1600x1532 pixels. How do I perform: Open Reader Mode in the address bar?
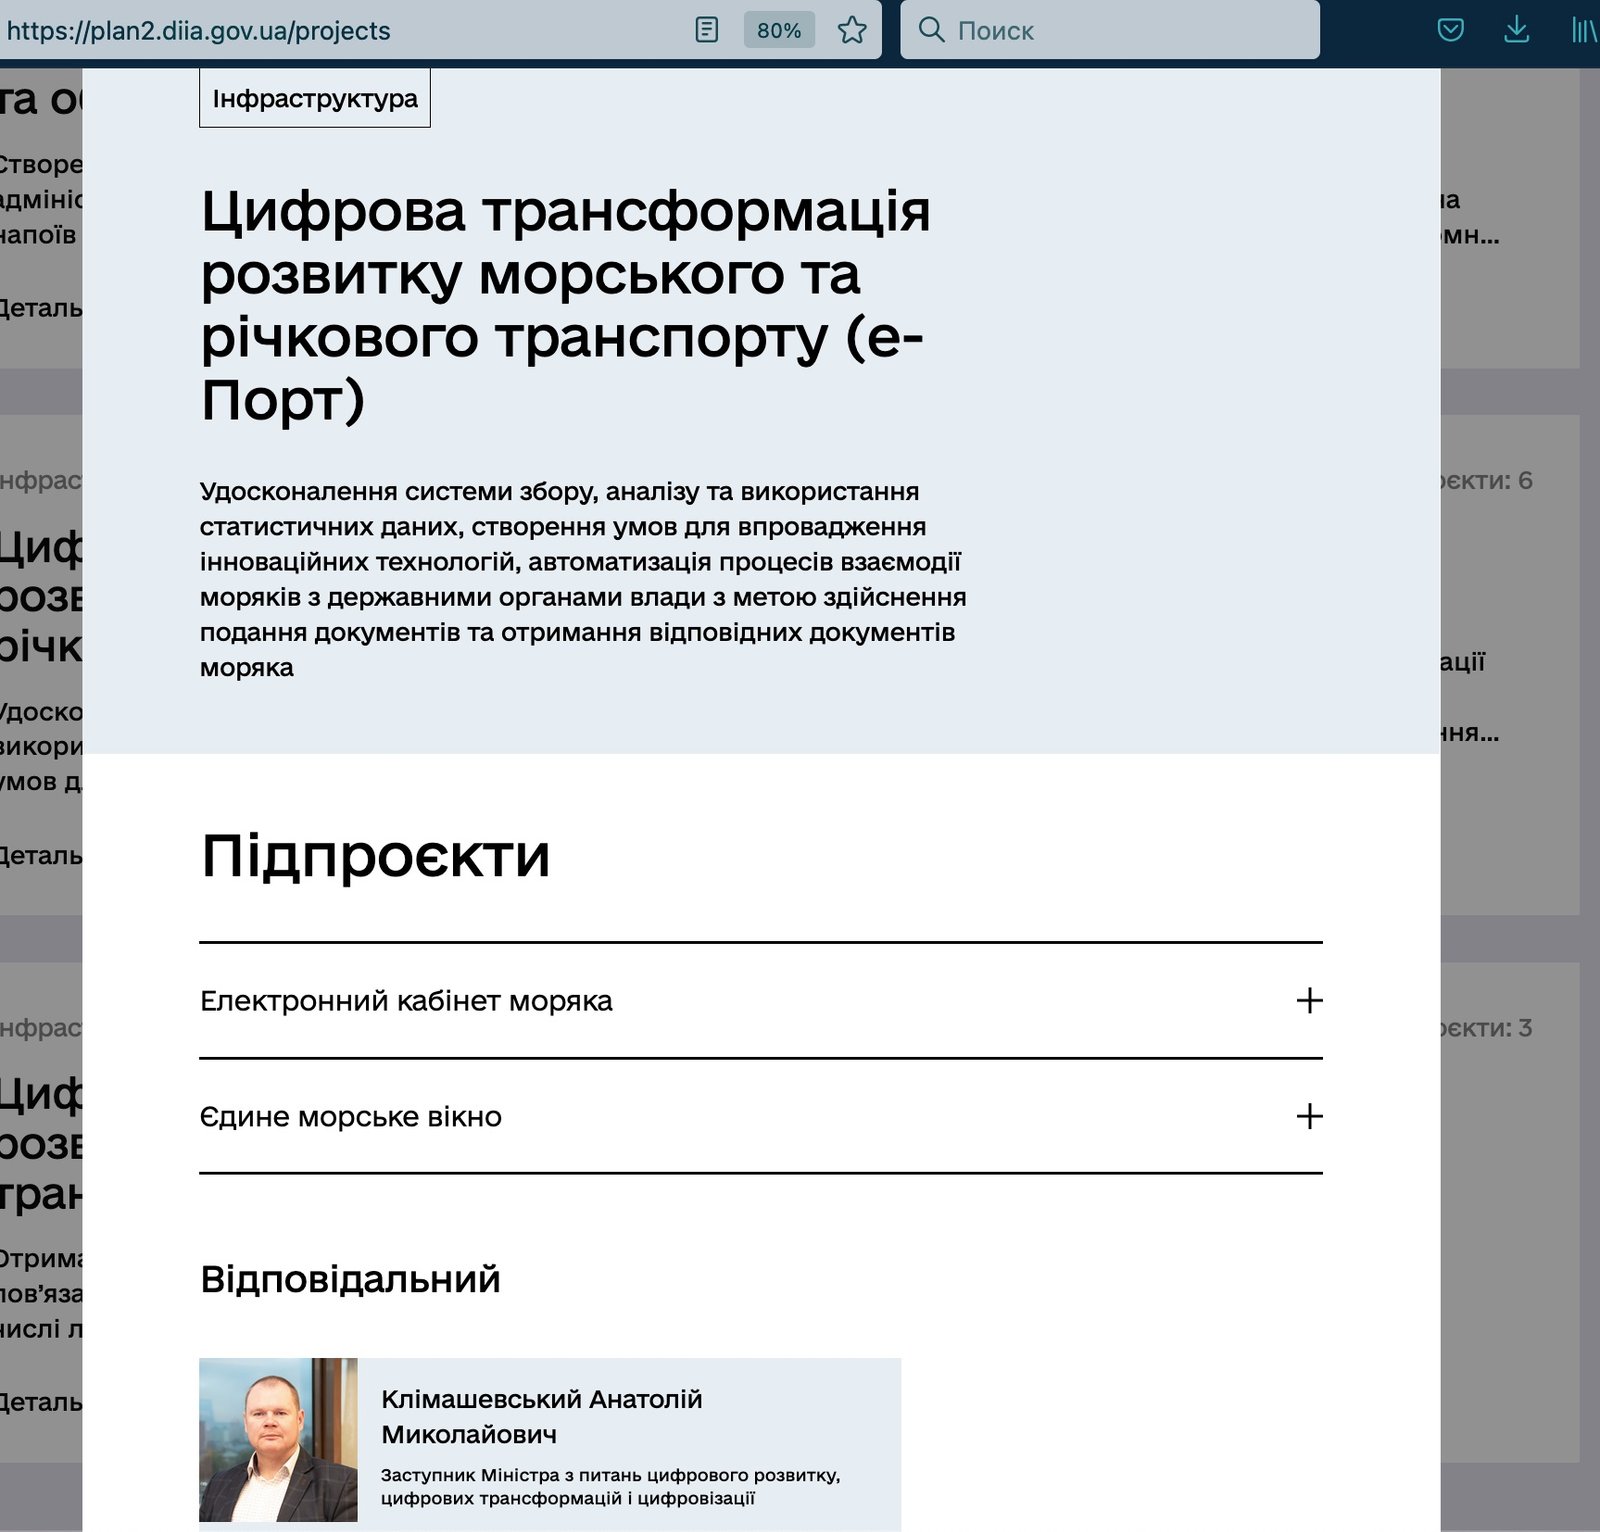[706, 31]
